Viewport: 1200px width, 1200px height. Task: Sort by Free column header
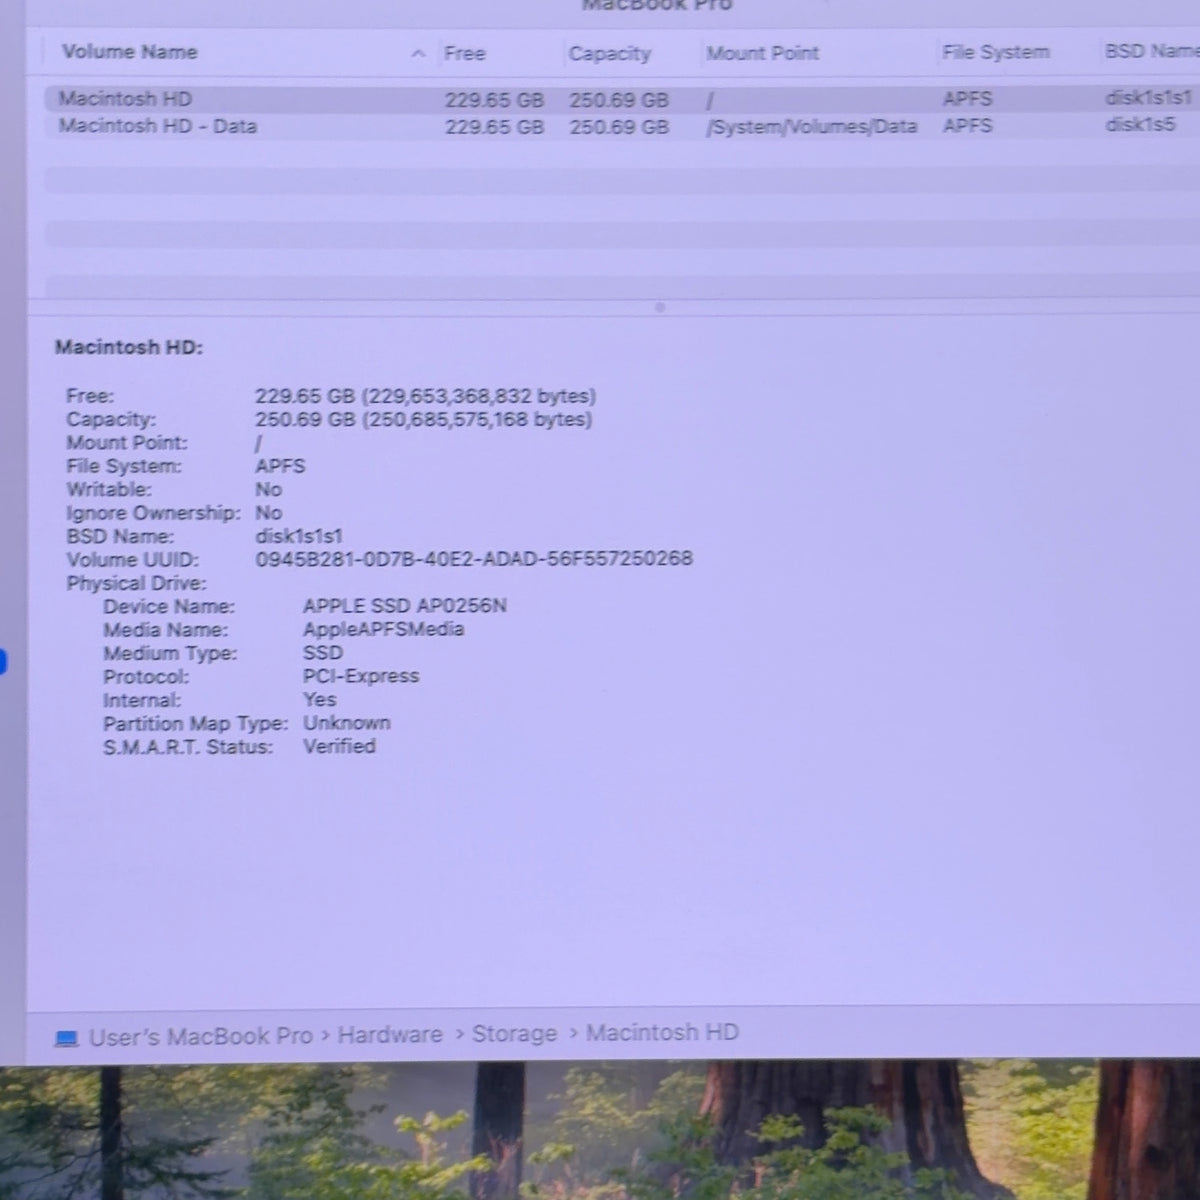(465, 53)
